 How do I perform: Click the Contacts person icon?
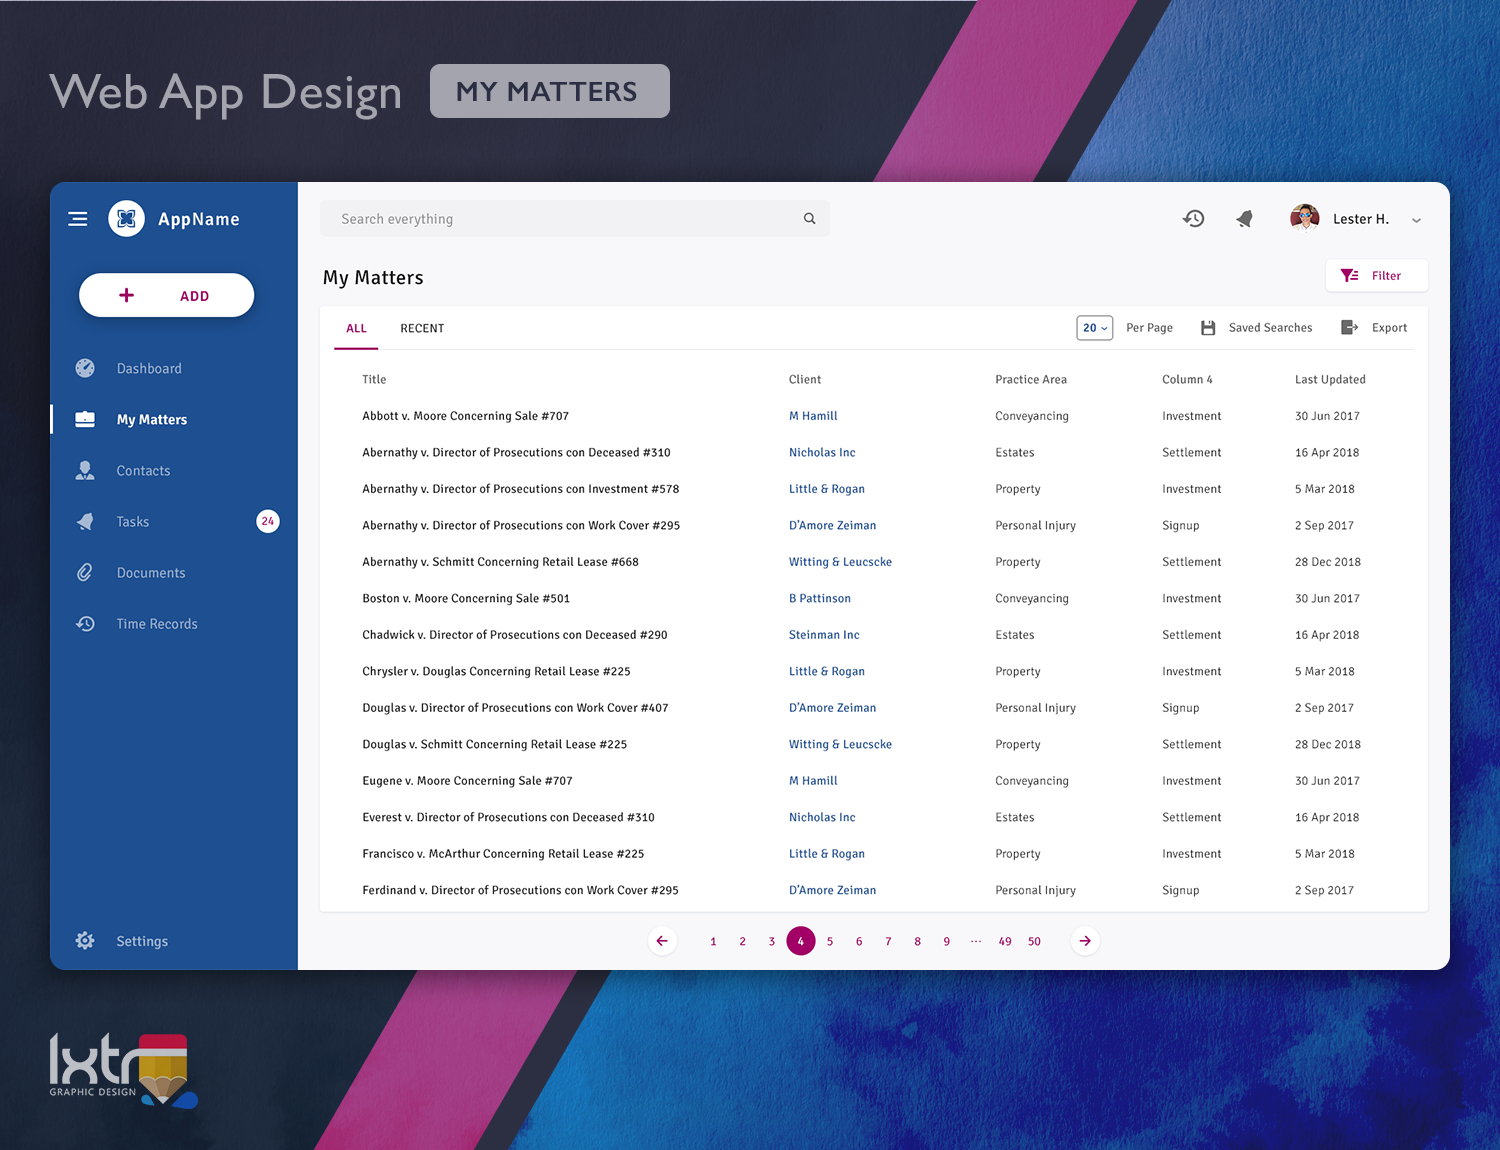(85, 470)
